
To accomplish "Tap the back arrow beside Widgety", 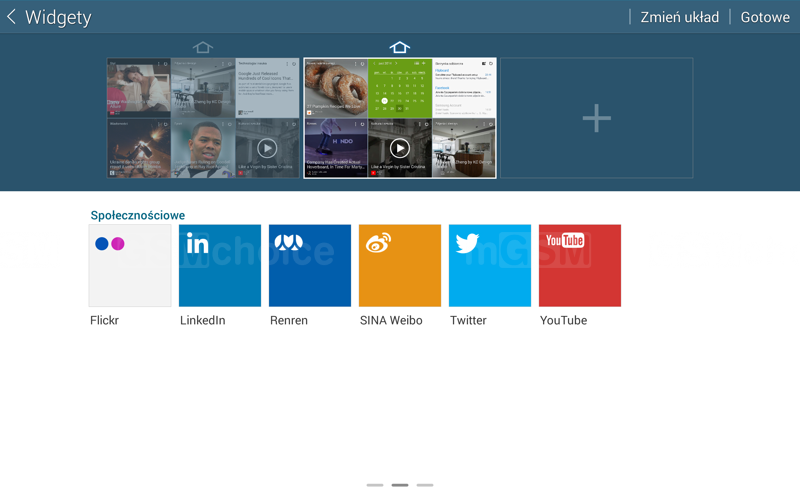I will point(11,17).
